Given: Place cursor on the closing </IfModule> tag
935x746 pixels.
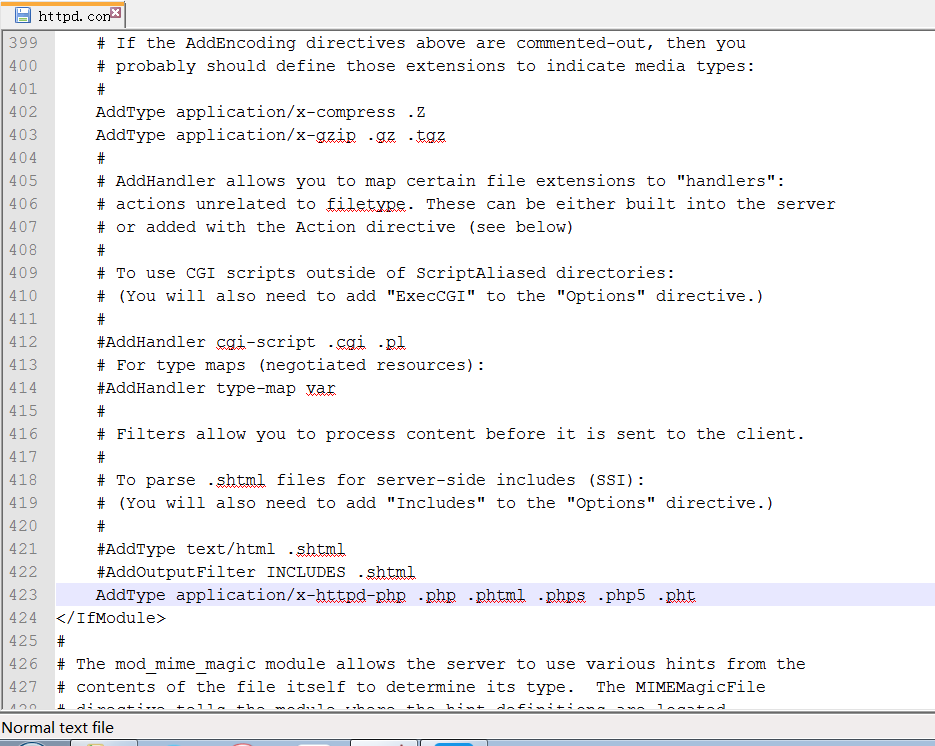Looking at the screenshot, I should (111, 618).
